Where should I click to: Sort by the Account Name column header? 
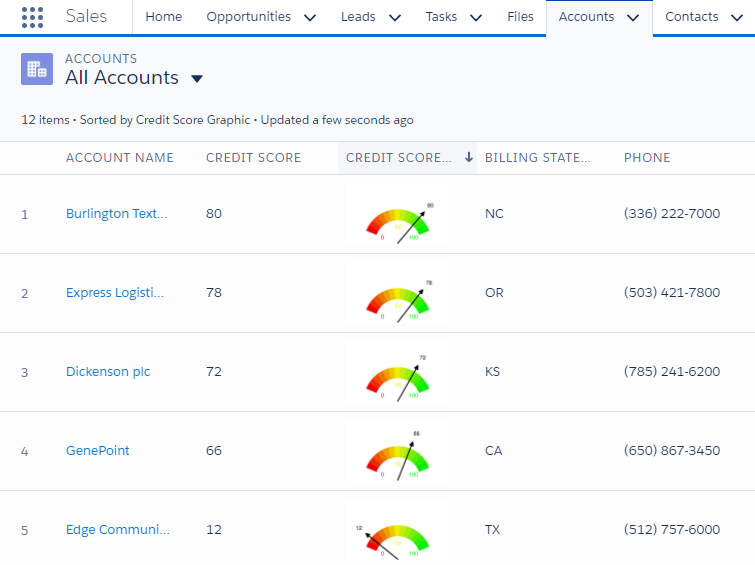tap(120, 158)
